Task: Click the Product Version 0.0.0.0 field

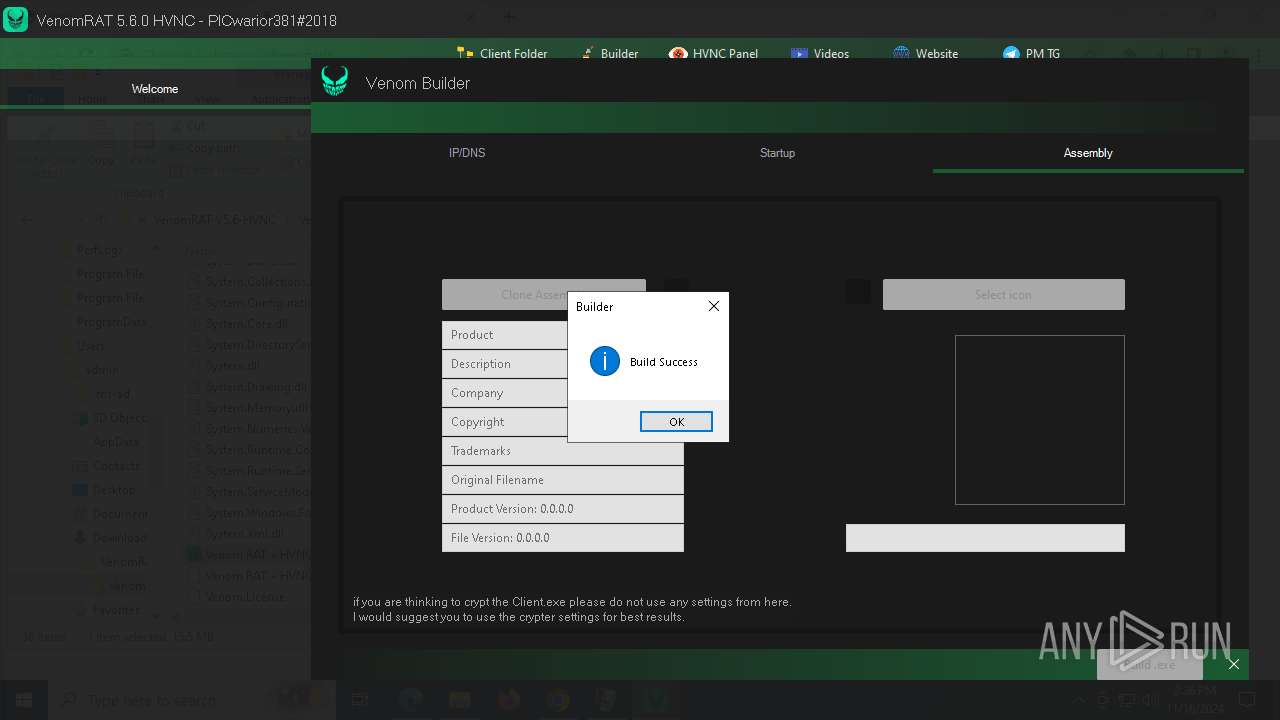Action: pos(563,509)
